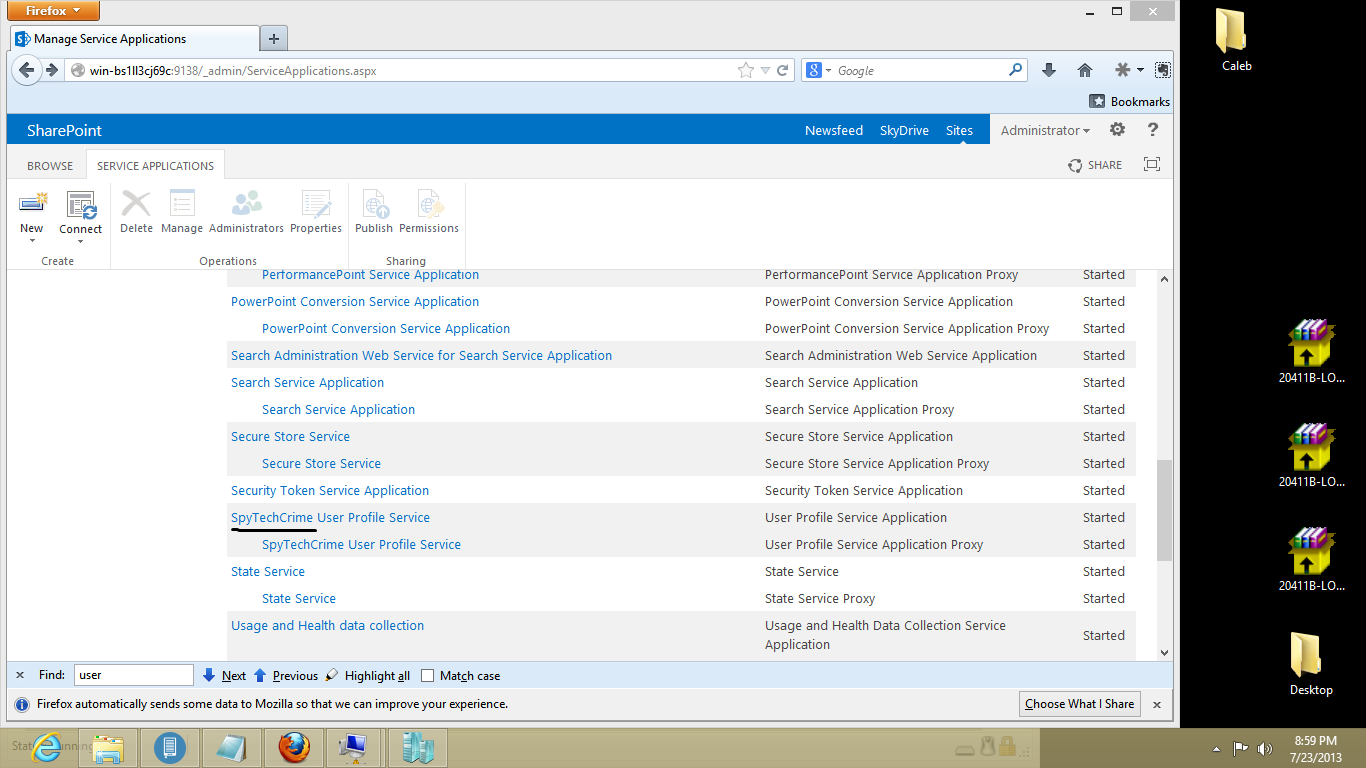The image size is (1366, 768).
Task: Click the Highlight all button
Action: coord(367,676)
